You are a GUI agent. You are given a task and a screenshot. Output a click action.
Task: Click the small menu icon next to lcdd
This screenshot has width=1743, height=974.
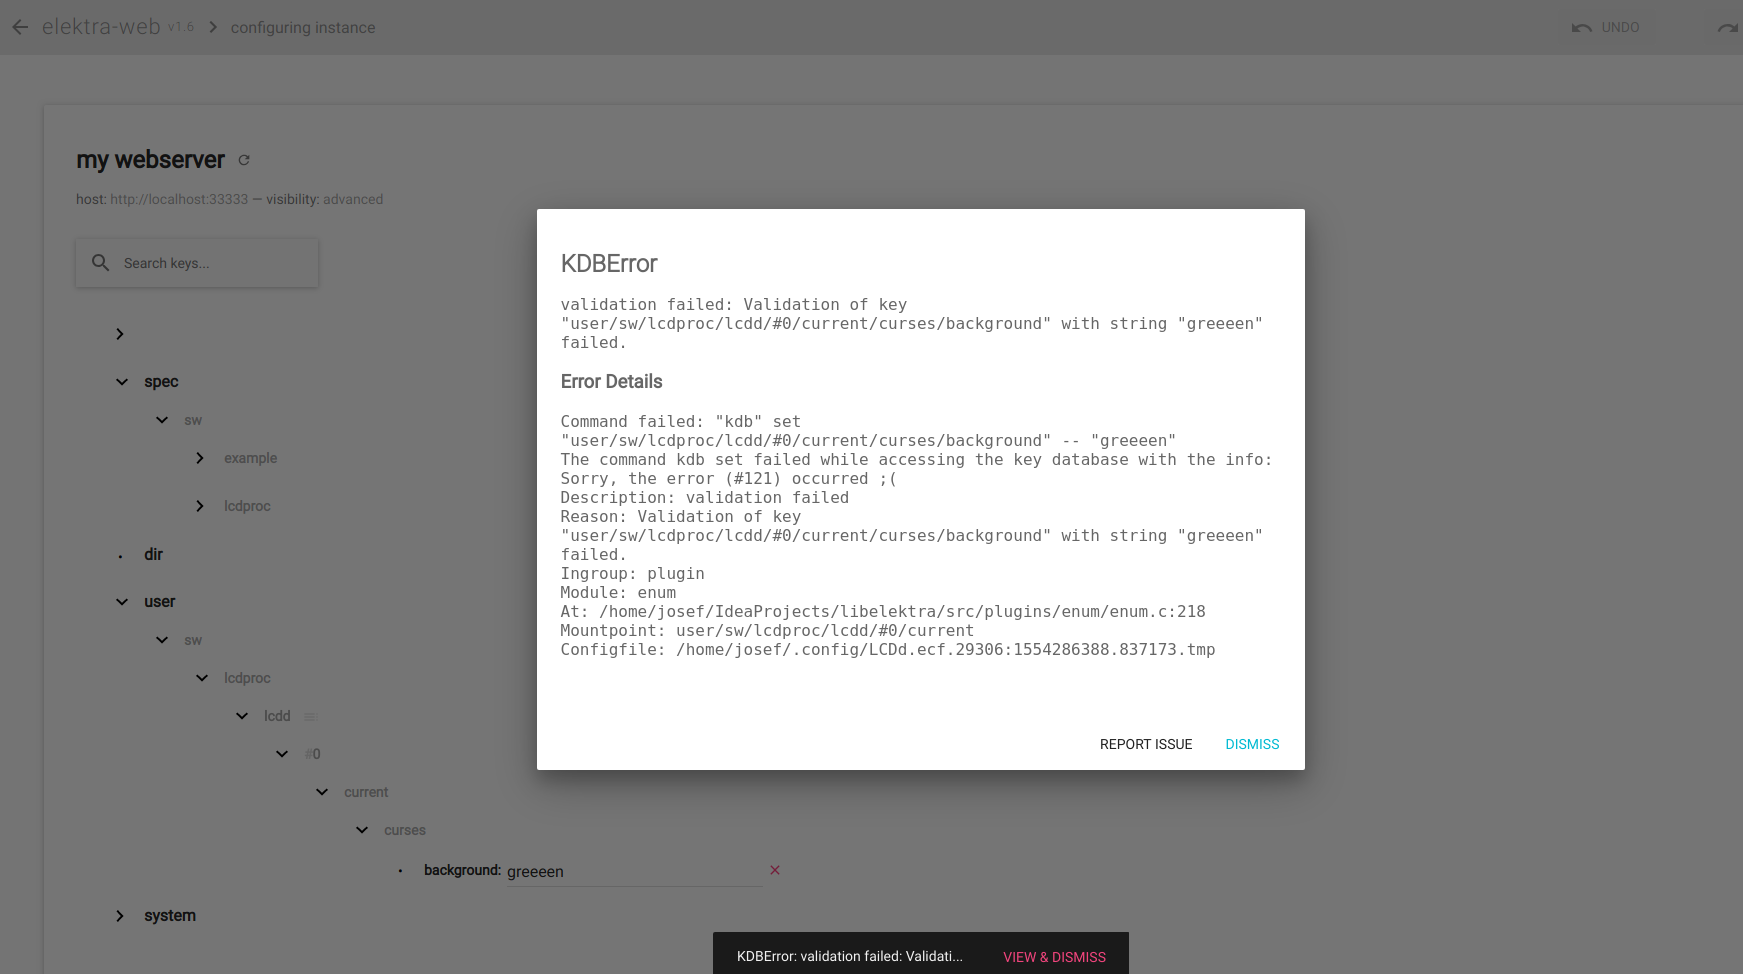click(x=310, y=717)
